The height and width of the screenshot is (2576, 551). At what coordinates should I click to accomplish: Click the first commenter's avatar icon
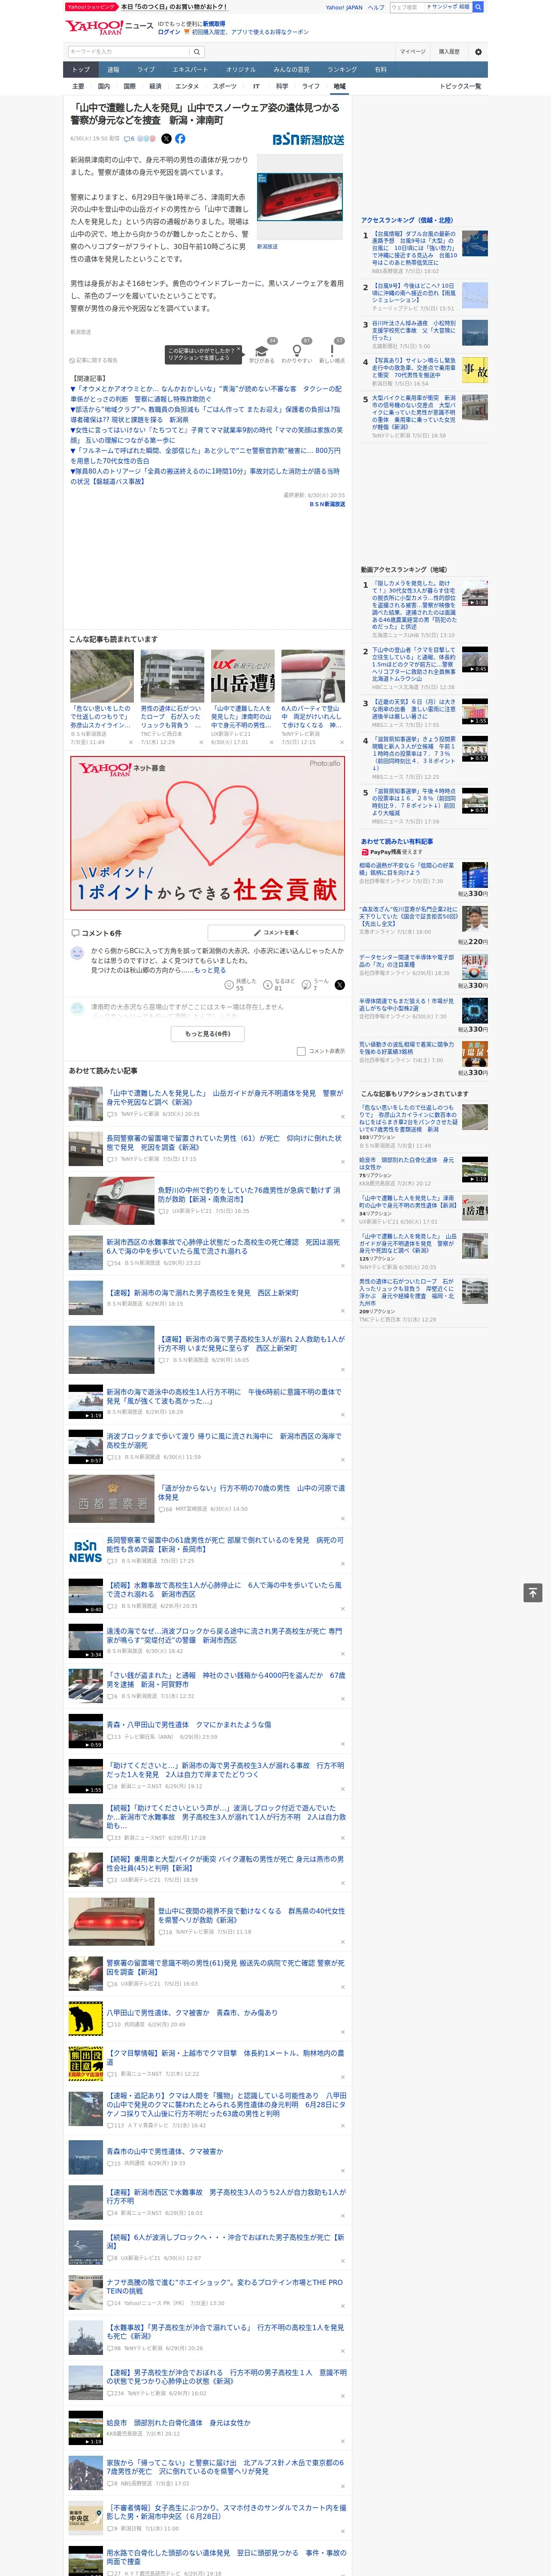(77, 953)
